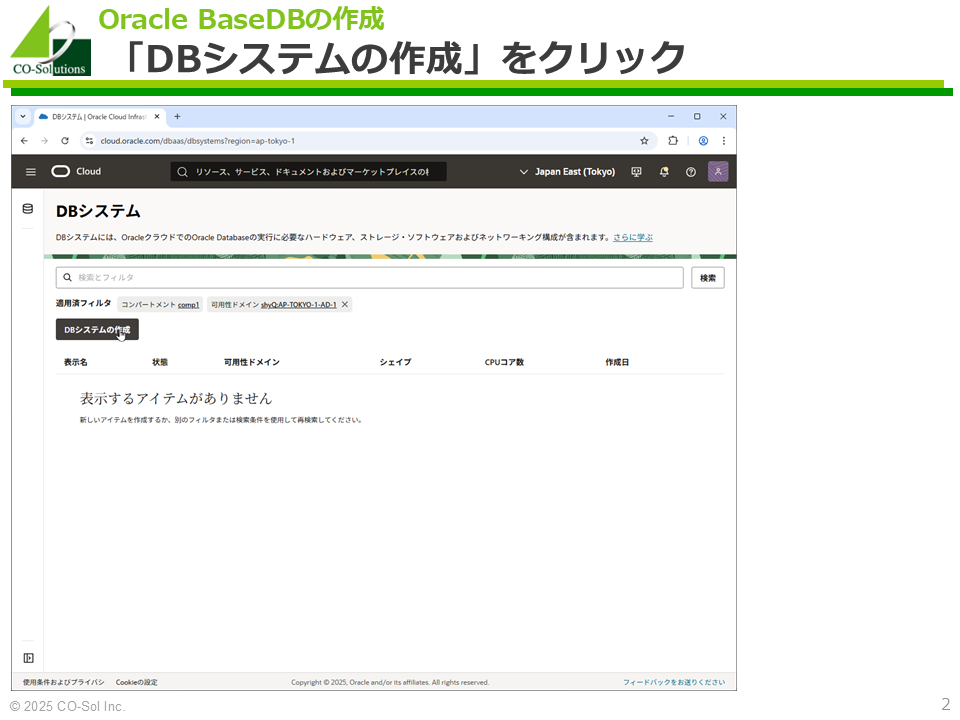
Task: Click the DBシステムの作成 button
Action: 97,329
